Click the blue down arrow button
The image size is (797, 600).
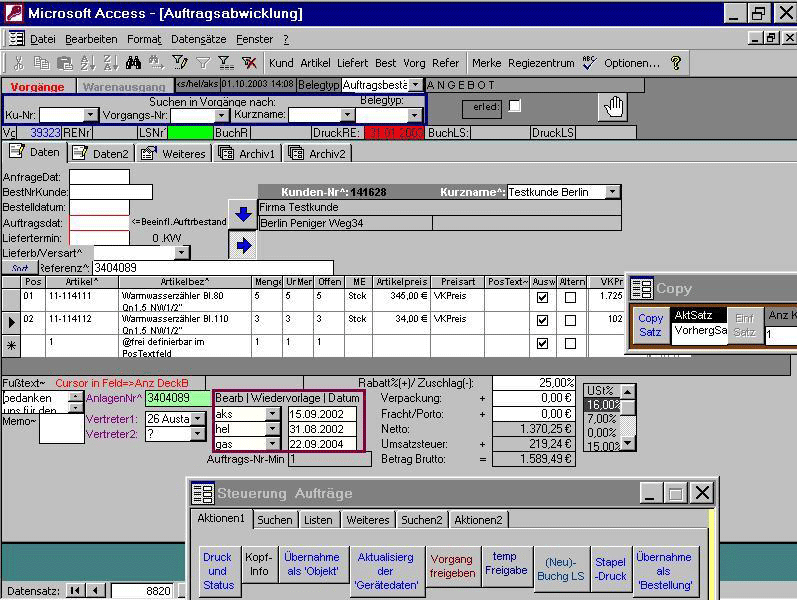pos(242,213)
